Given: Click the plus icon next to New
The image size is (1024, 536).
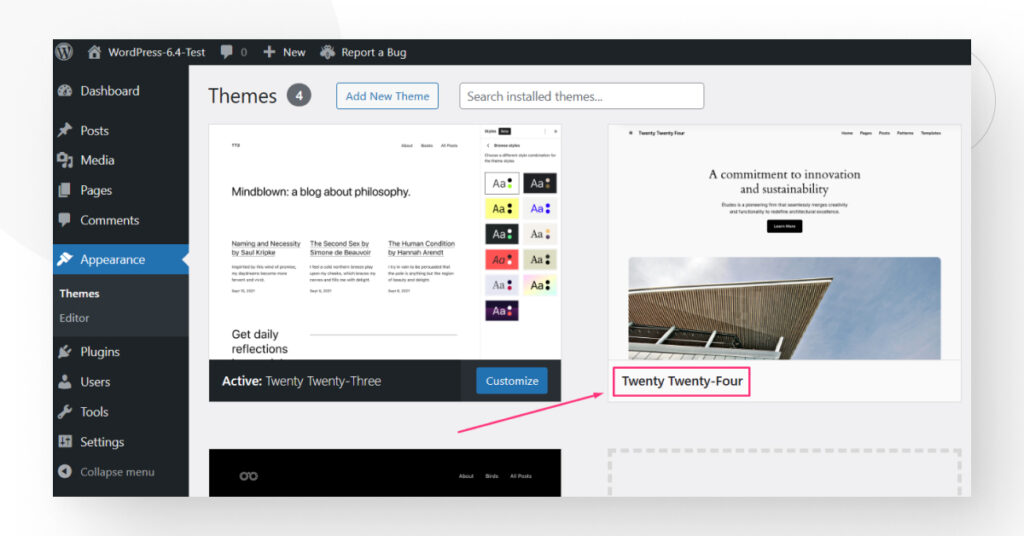Looking at the screenshot, I should pyautogui.click(x=269, y=52).
